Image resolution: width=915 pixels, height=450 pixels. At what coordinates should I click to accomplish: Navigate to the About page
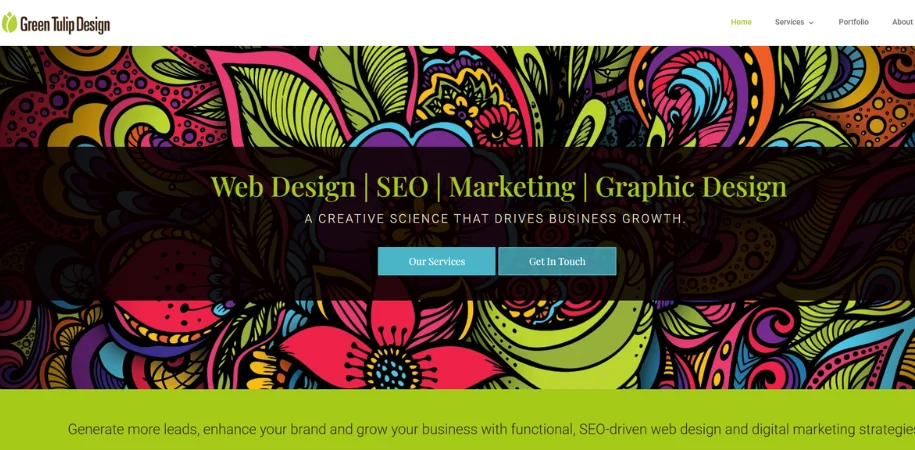point(902,22)
